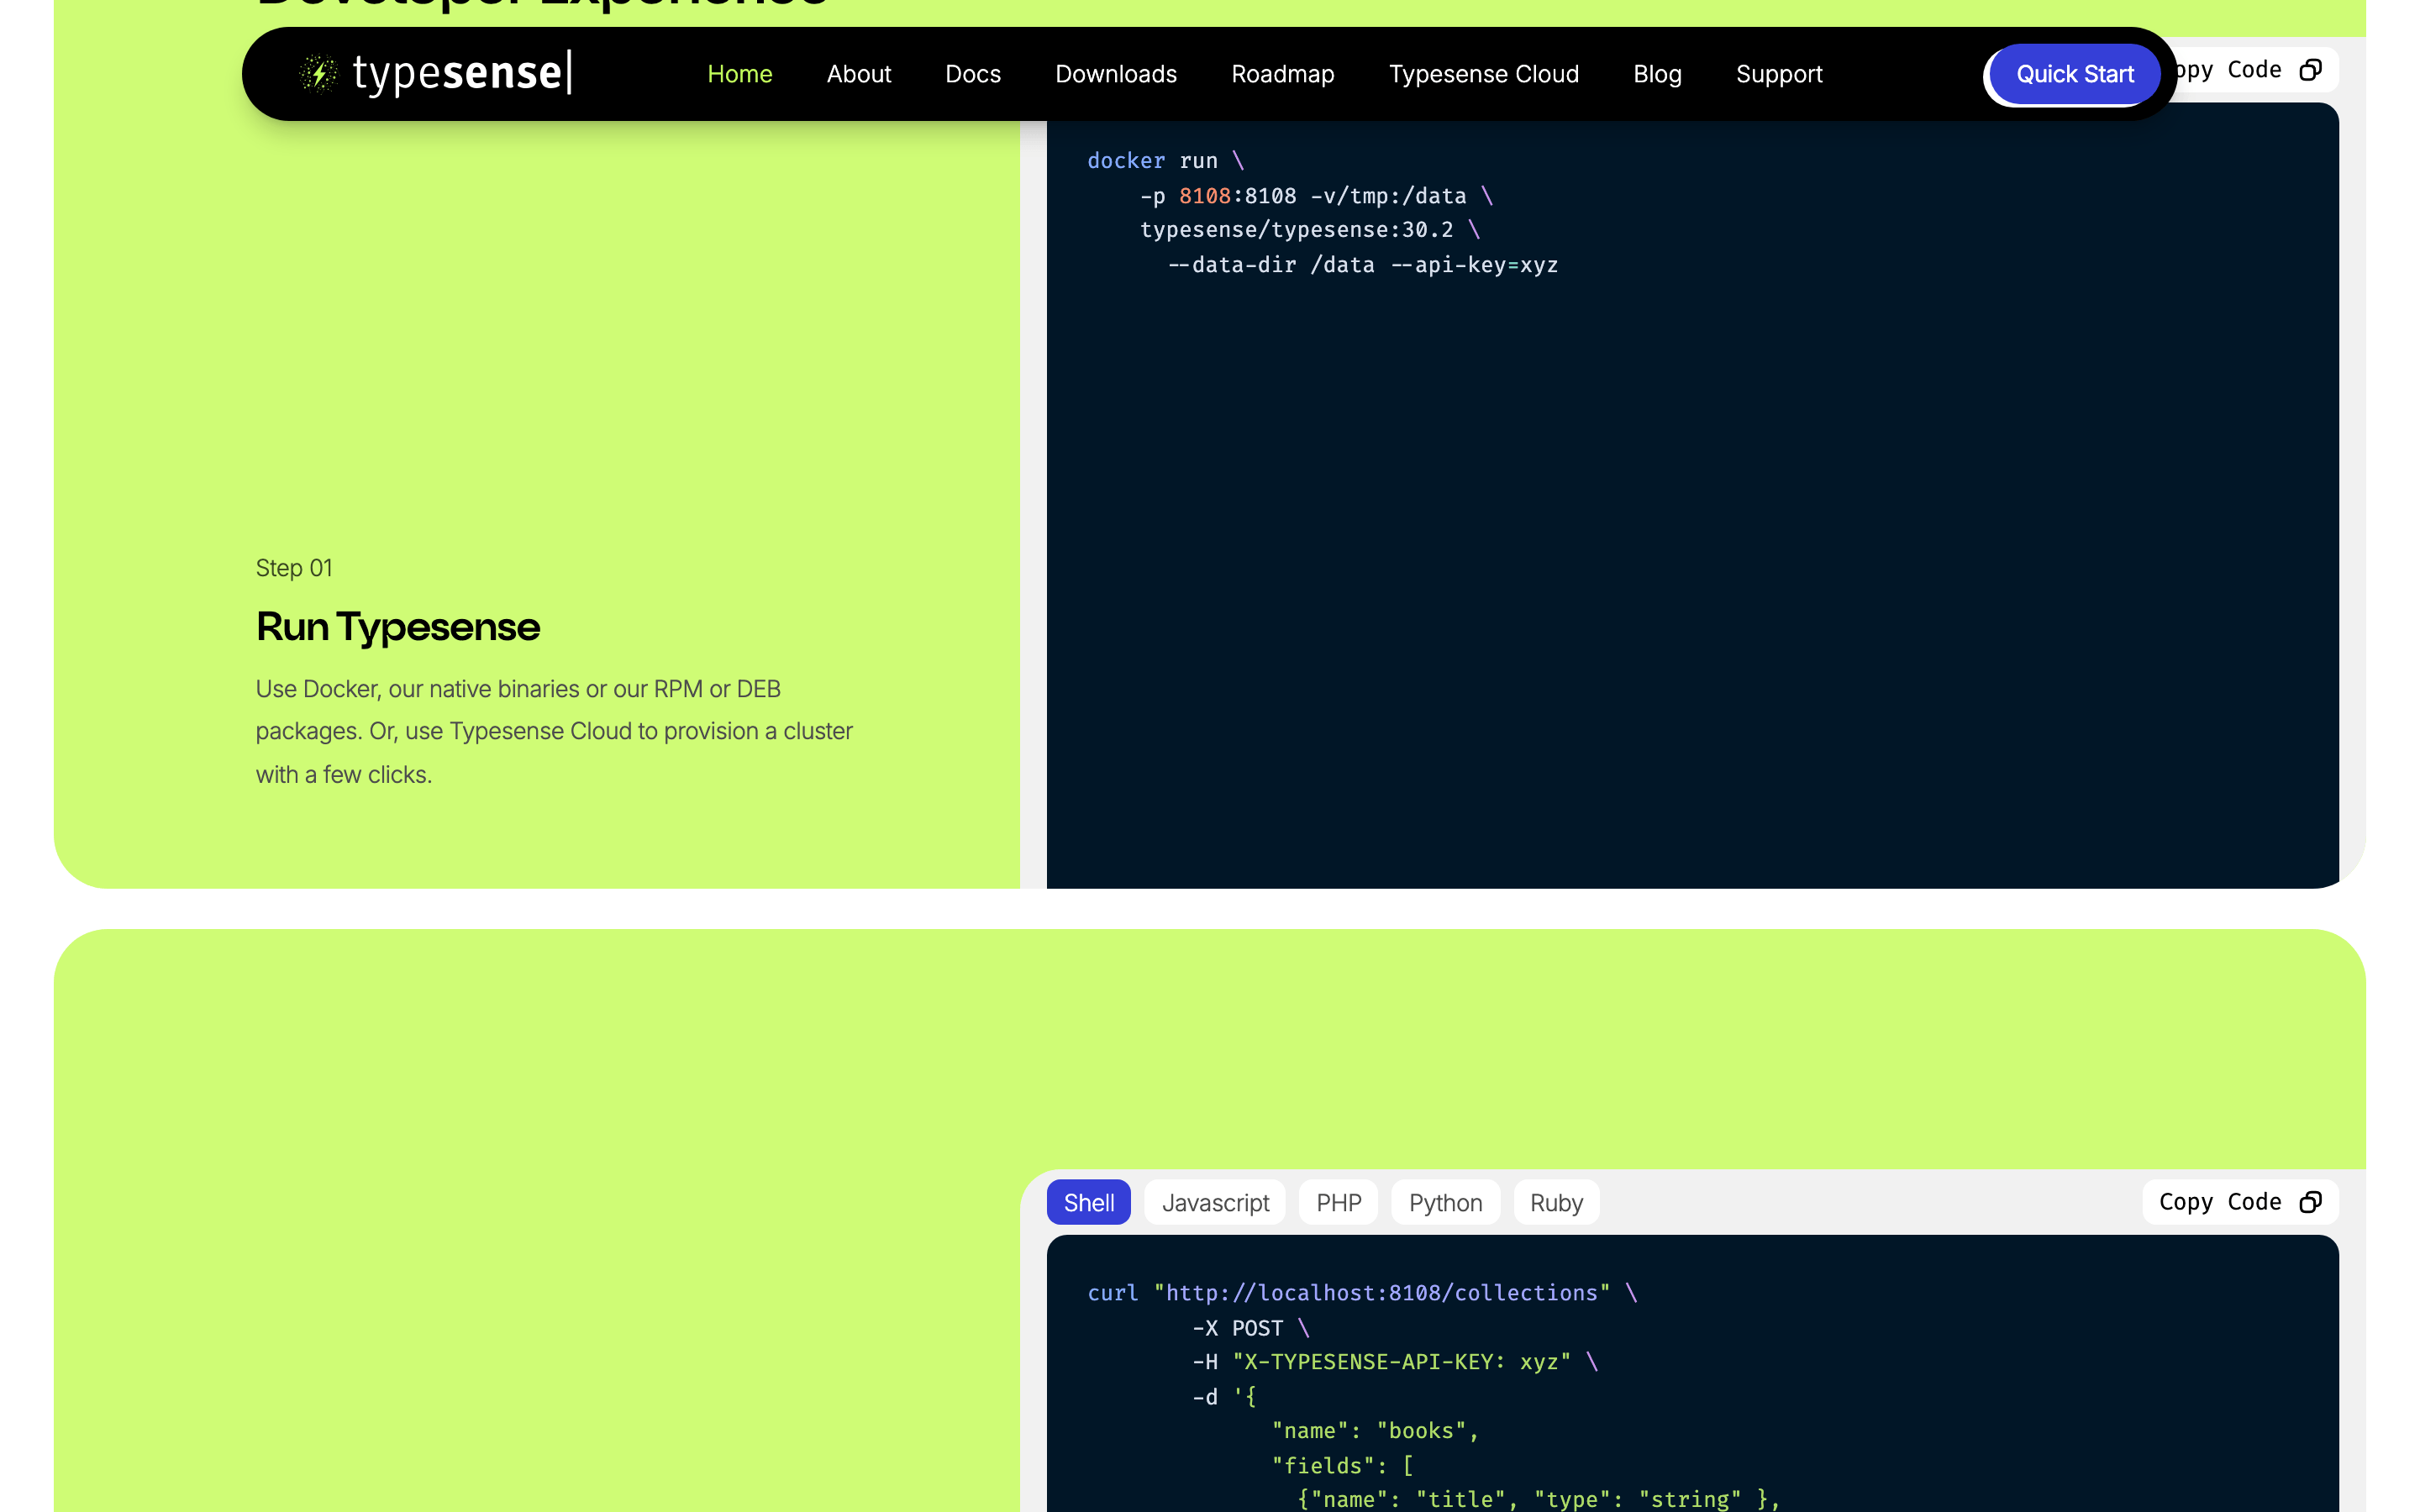Click the '"name": "books"' code line
Screen dimensions: 2420x1512
pos(1375,1431)
